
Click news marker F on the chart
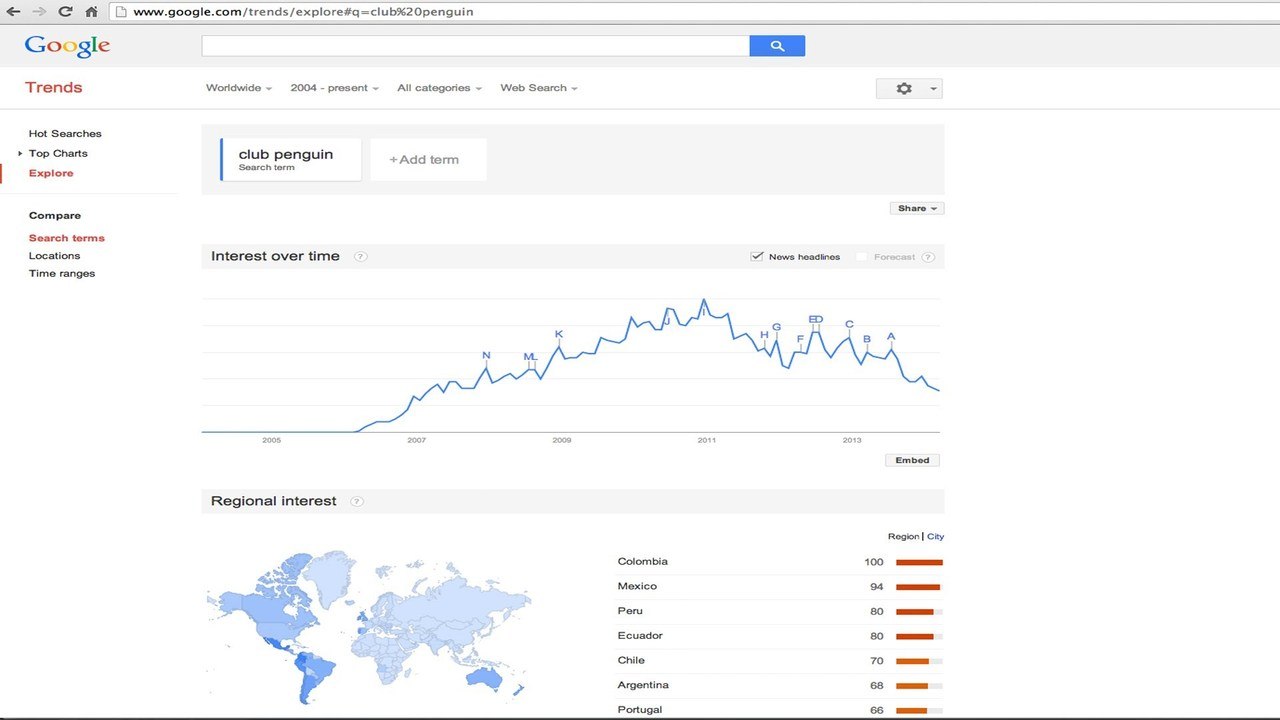tap(800, 339)
